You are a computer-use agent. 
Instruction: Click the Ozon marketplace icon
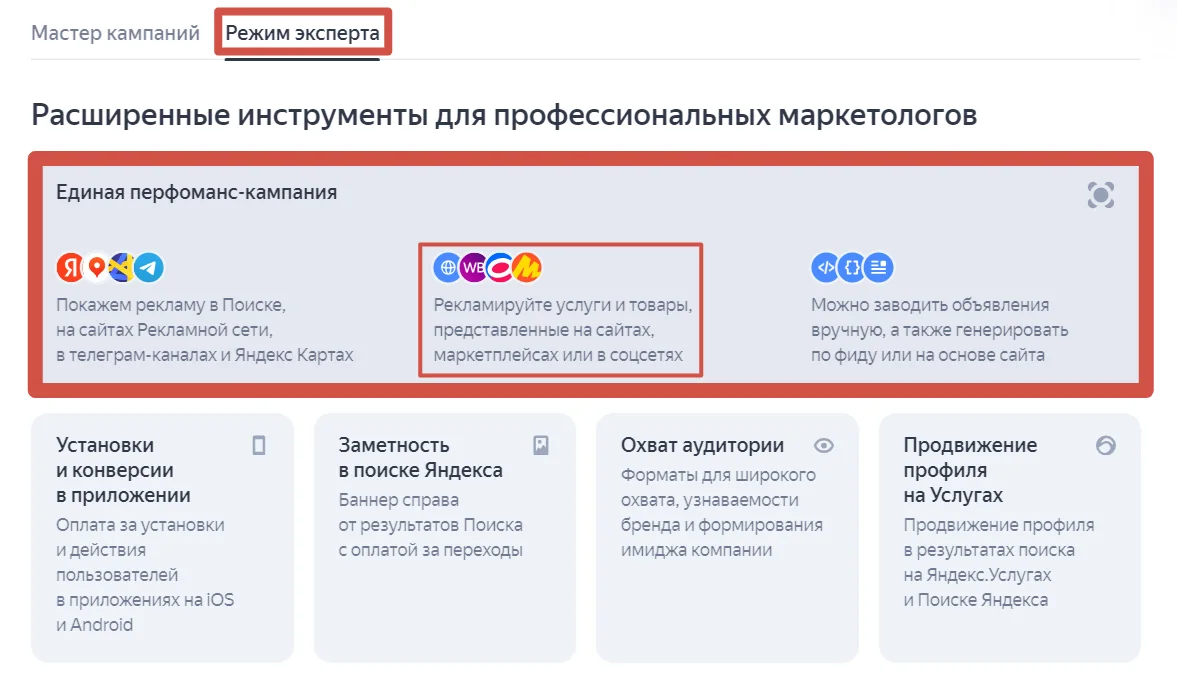(x=500, y=267)
